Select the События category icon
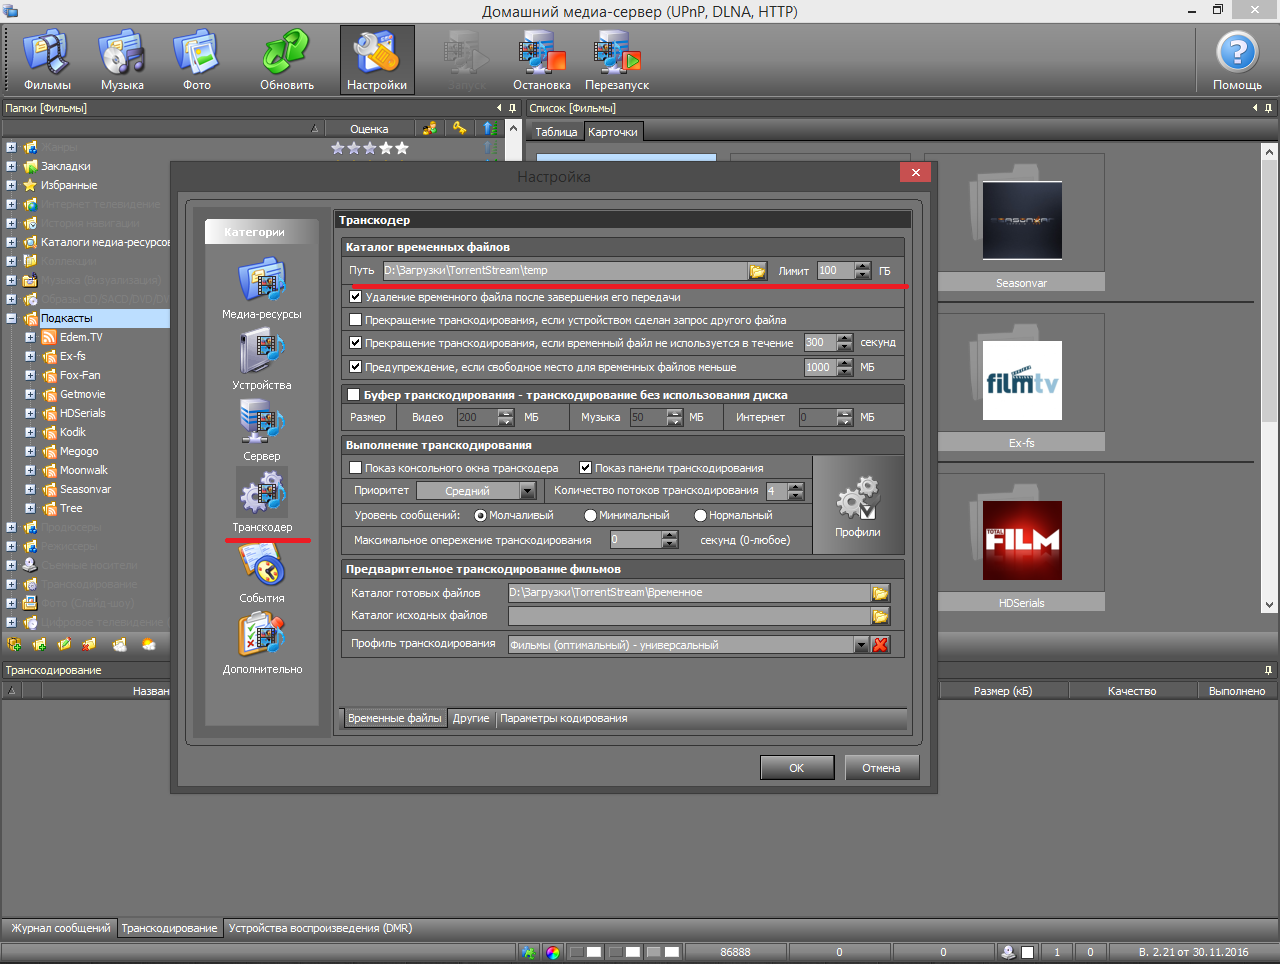The height and width of the screenshot is (964, 1280). click(x=262, y=567)
